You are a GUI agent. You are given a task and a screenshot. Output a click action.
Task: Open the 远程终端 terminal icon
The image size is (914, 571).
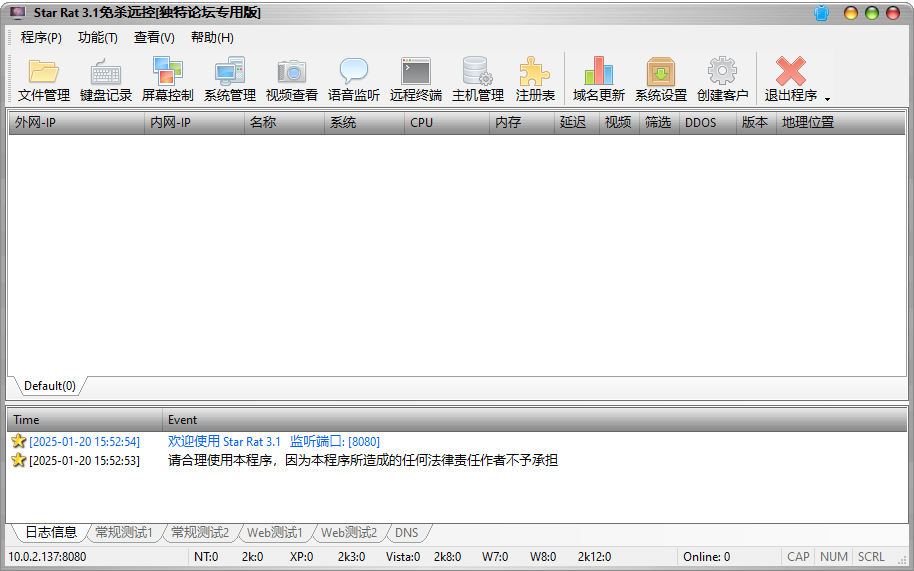tap(416, 79)
